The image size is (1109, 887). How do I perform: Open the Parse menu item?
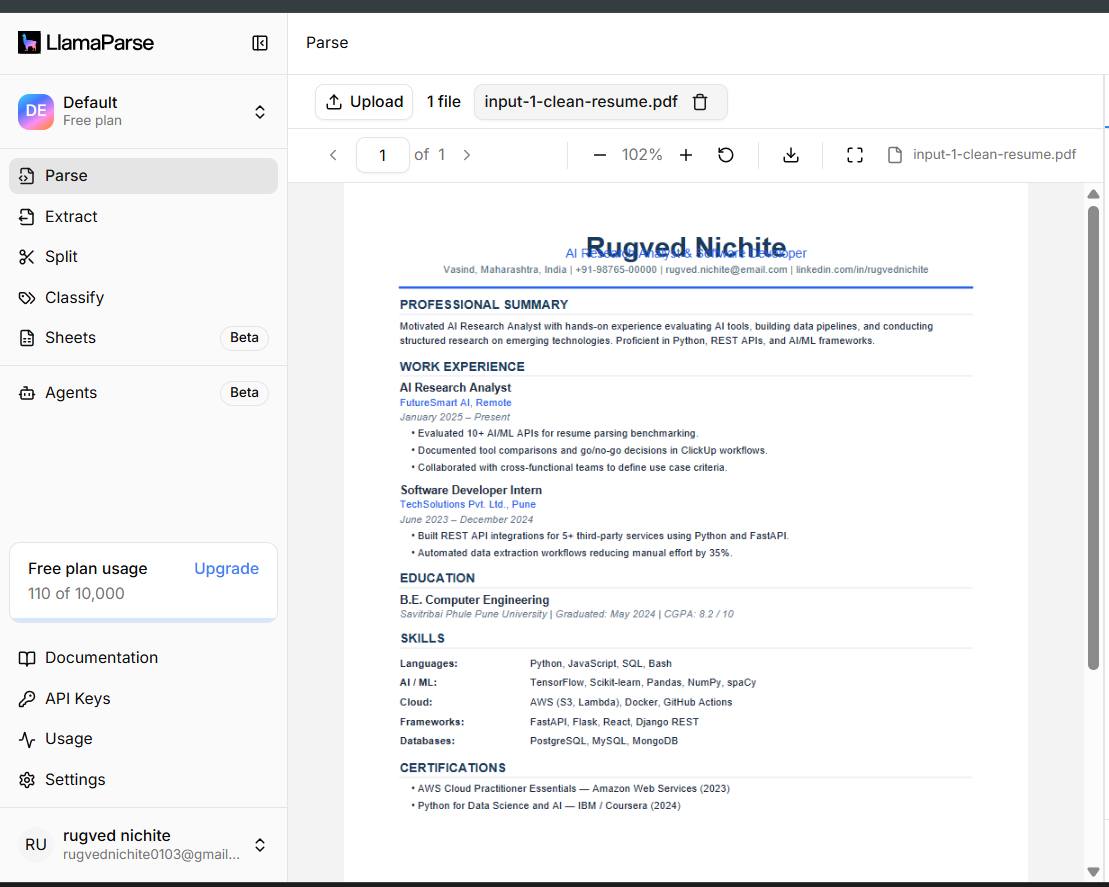[144, 175]
